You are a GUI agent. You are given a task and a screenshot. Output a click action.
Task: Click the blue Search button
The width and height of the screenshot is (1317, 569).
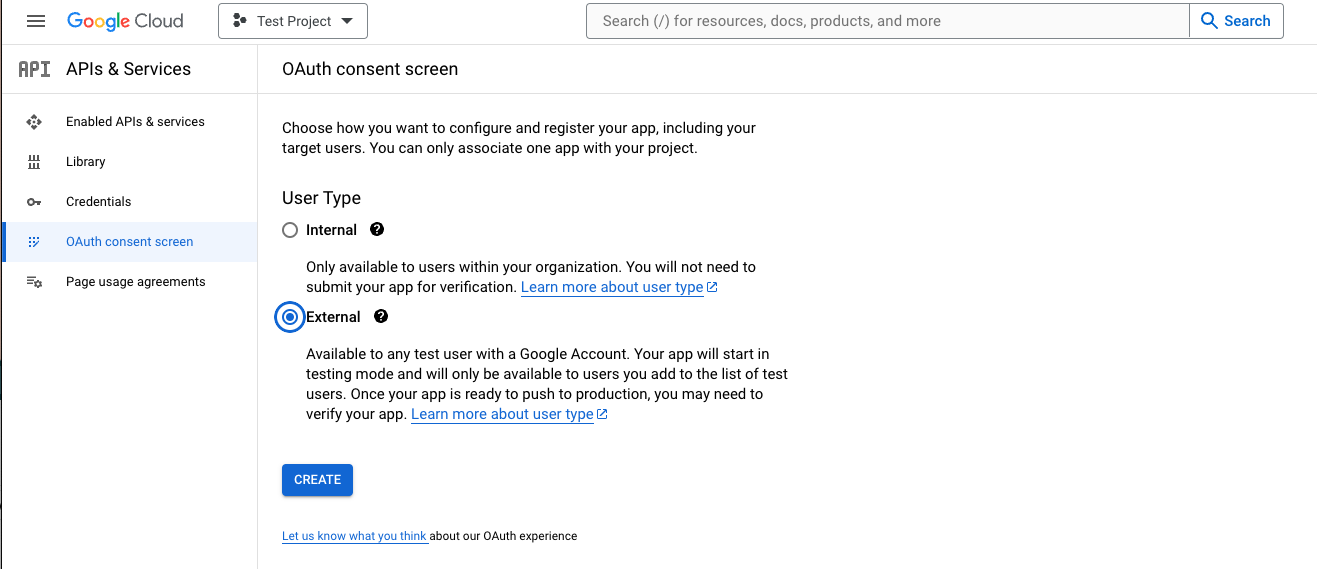coord(1236,21)
